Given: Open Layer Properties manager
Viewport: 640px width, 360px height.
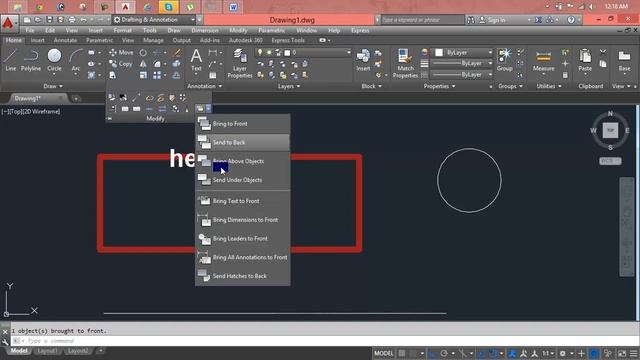Looking at the screenshot, I should pos(240,63).
